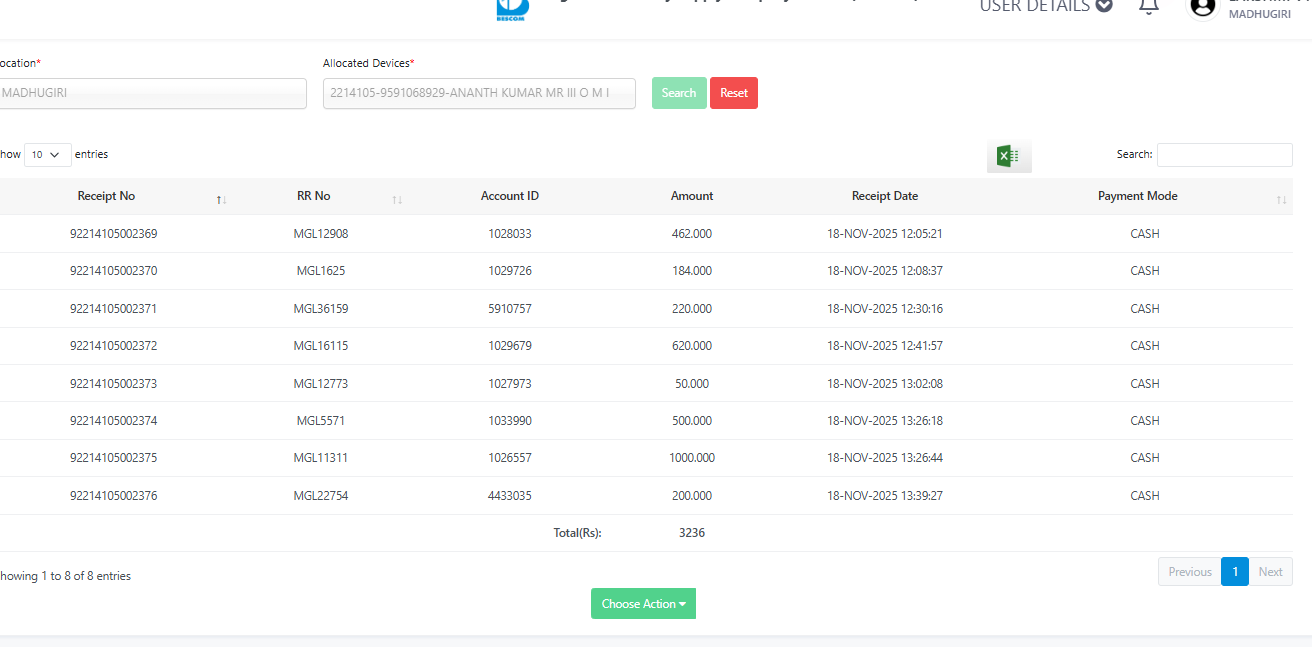Click RR No MGL1625

tap(321, 271)
